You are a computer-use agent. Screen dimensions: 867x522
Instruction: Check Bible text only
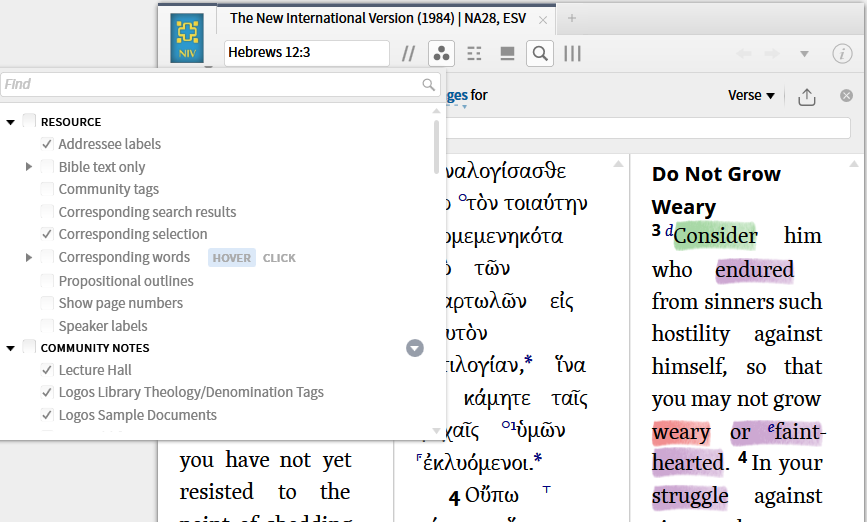click(x=47, y=166)
